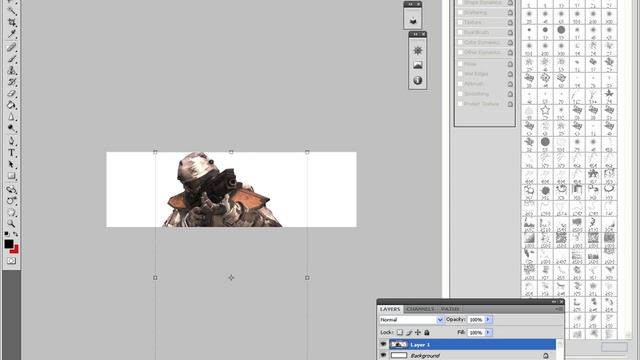Select the Crop tool
The image size is (640, 360).
[x=11, y=22]
